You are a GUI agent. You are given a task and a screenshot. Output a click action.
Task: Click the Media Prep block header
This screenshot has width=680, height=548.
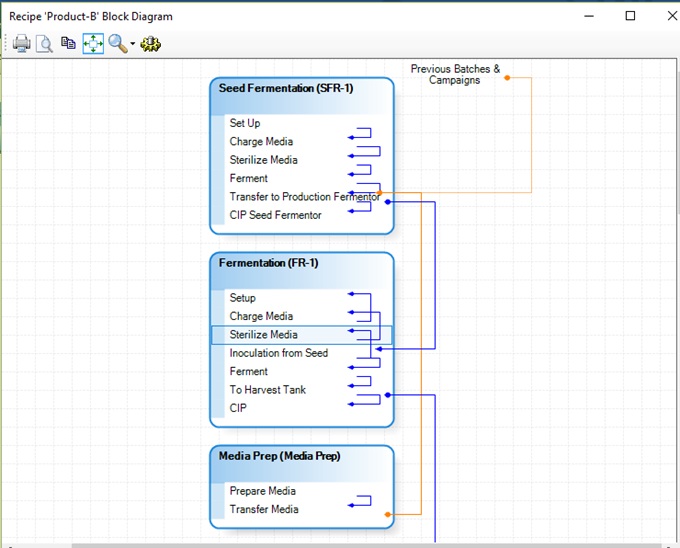(280, 456)
